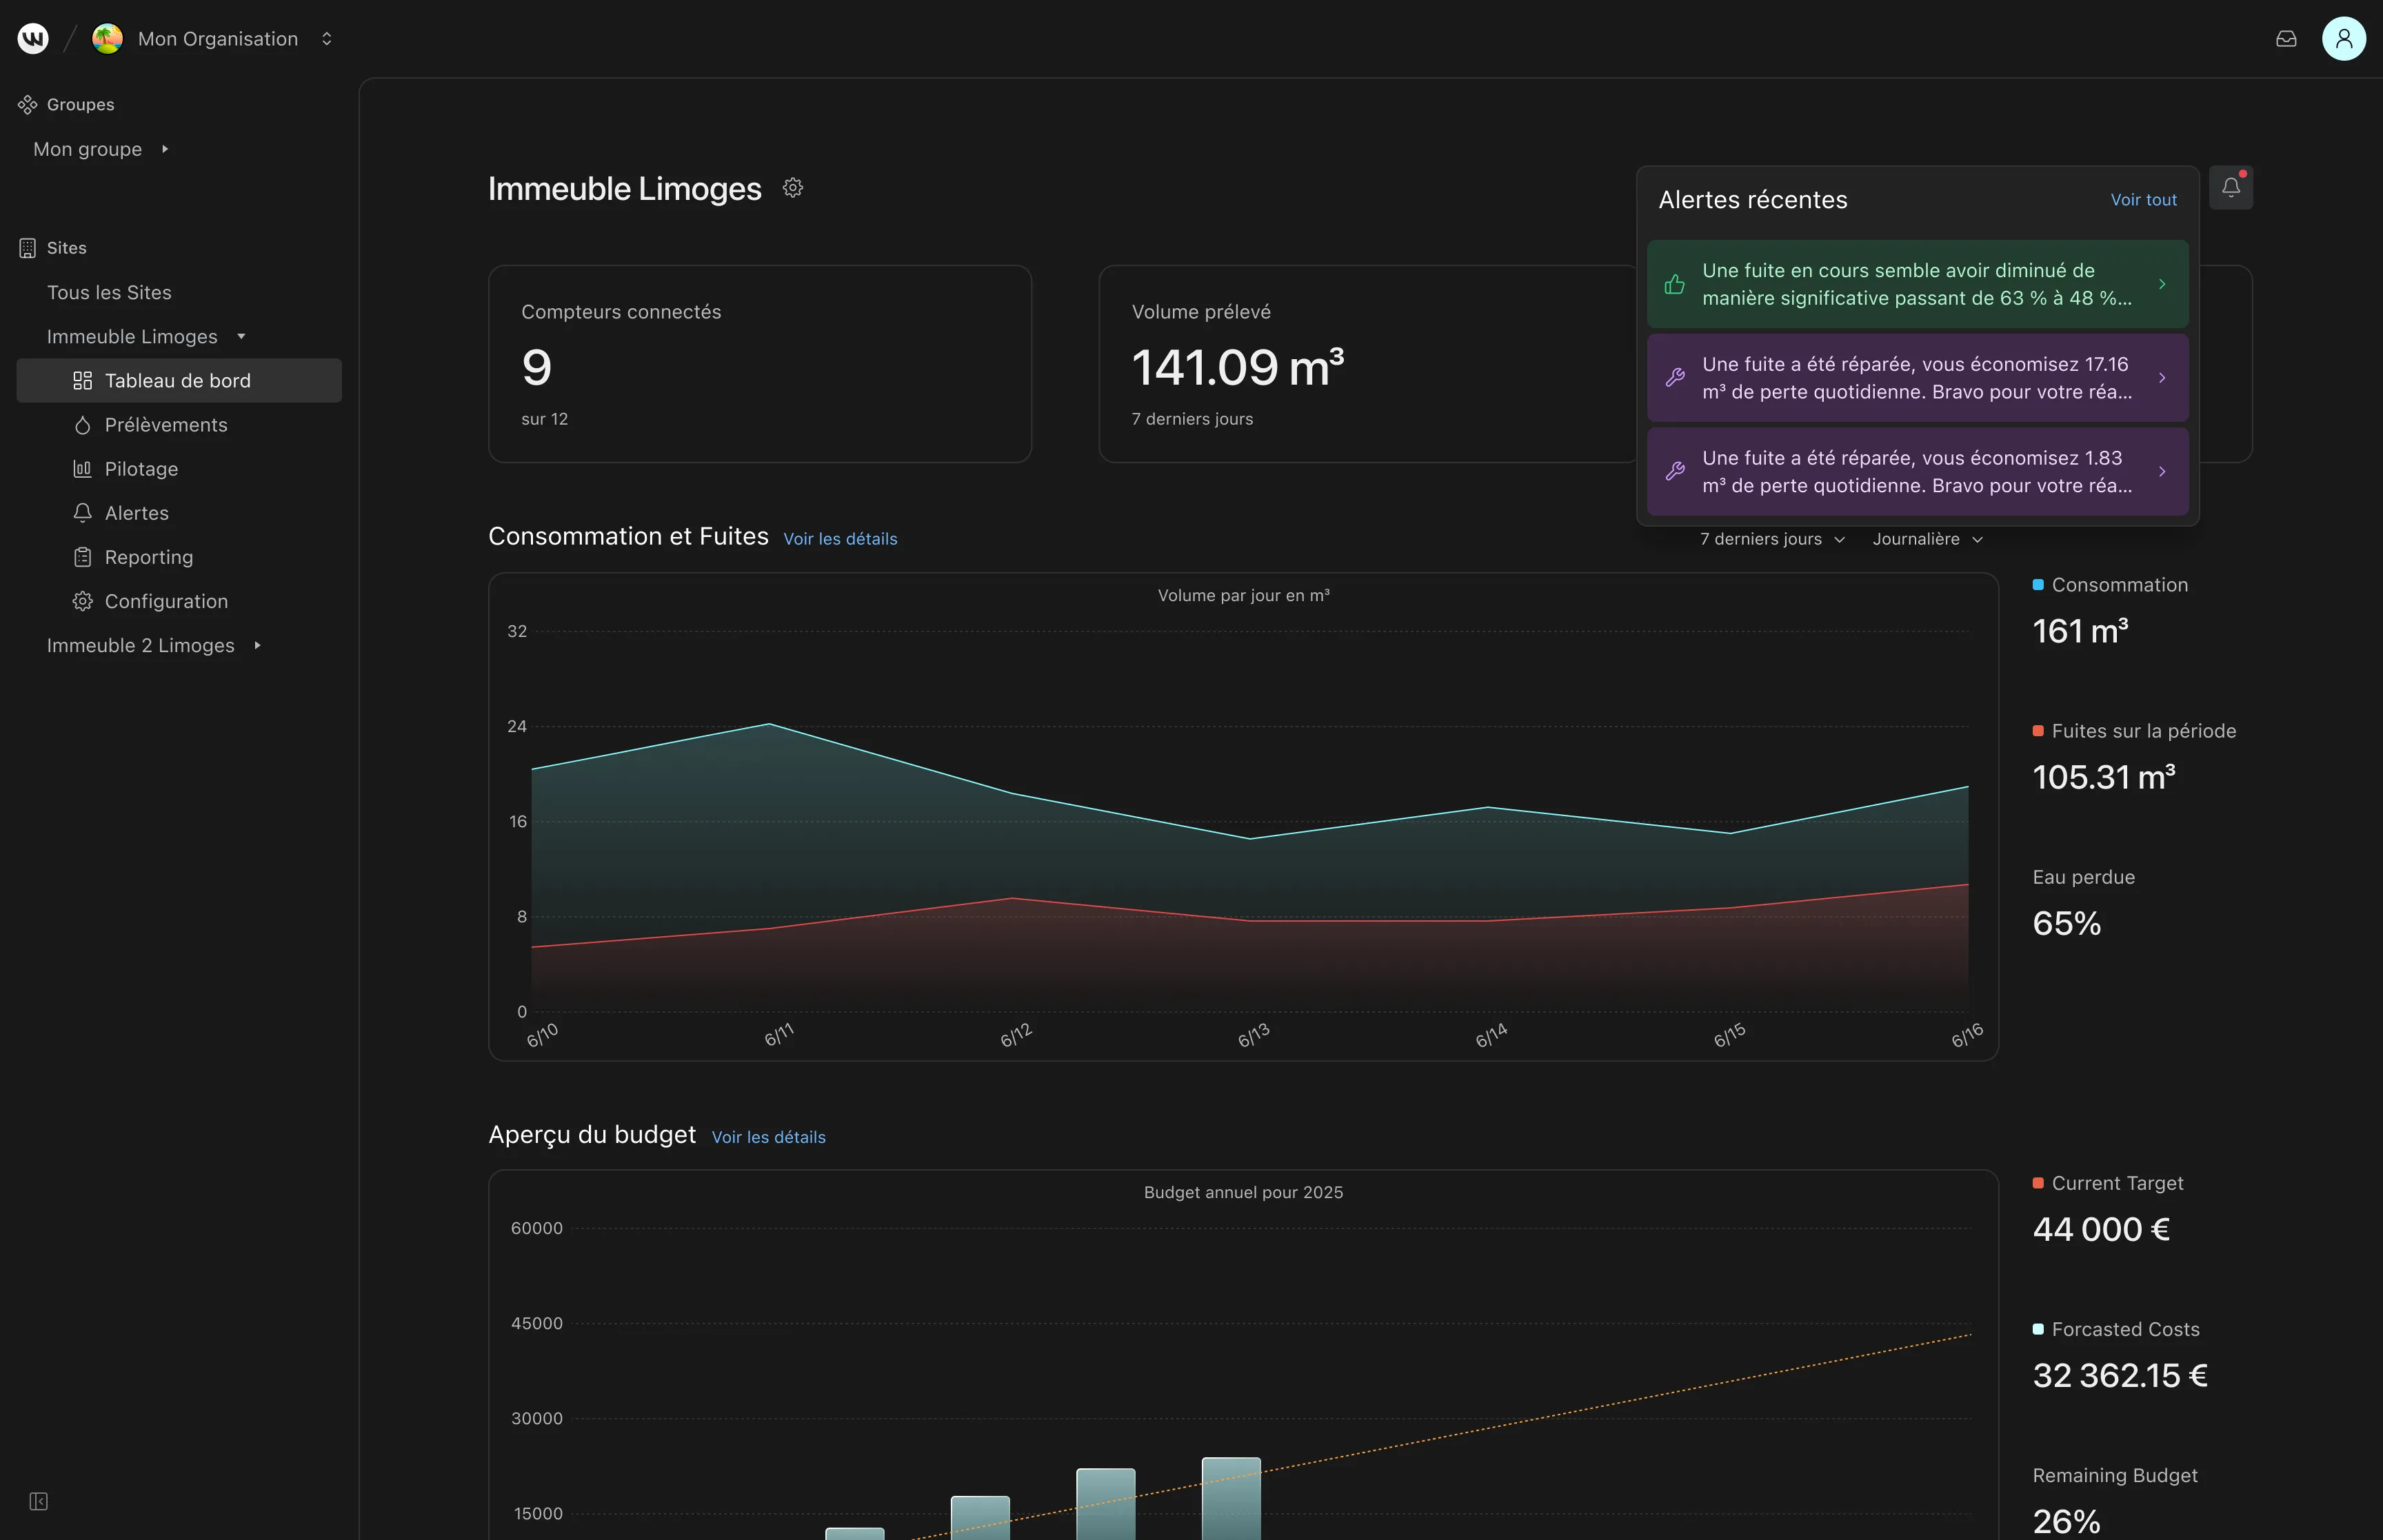The image size is (2383, 1540).
Task: Click Voir les détails next to Aperçu du budget
Action: (768, 1137)
